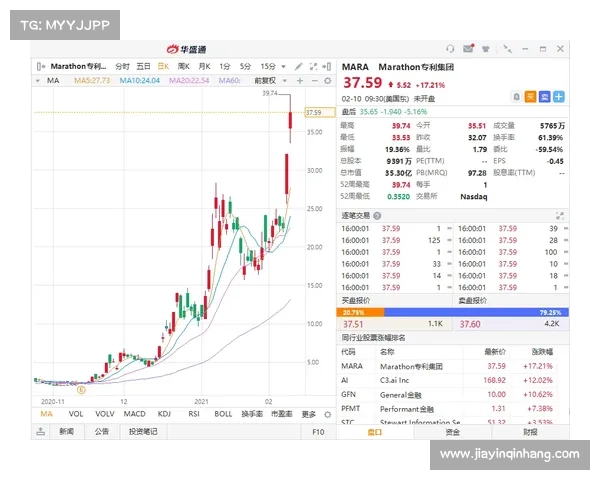Click the earnings E marker on chart
The width and height of the screenshot is (600, 480).
coord(81,390)
